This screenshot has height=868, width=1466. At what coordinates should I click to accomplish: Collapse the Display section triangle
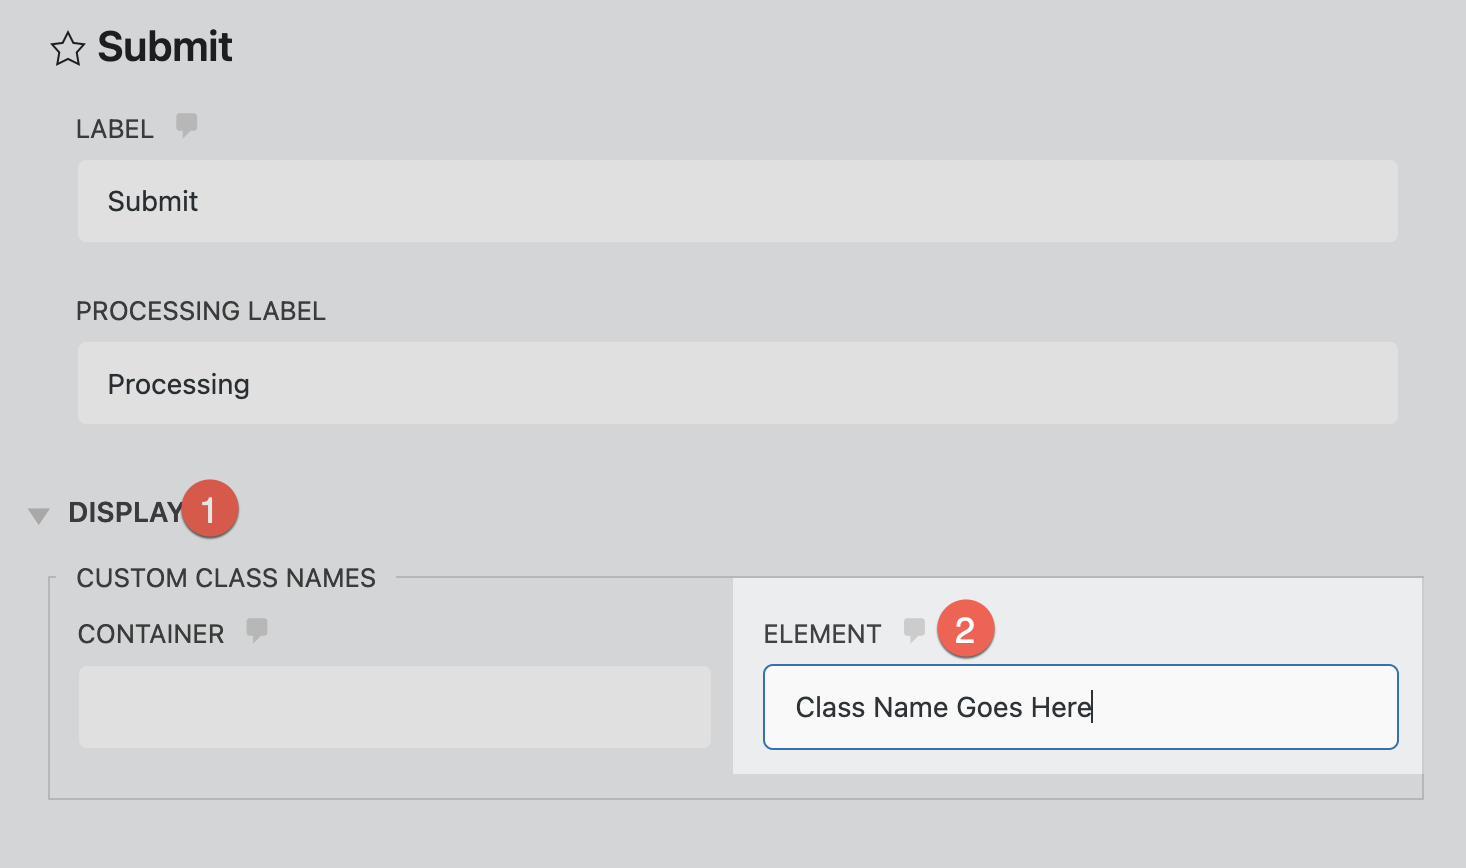pos(39,515)
